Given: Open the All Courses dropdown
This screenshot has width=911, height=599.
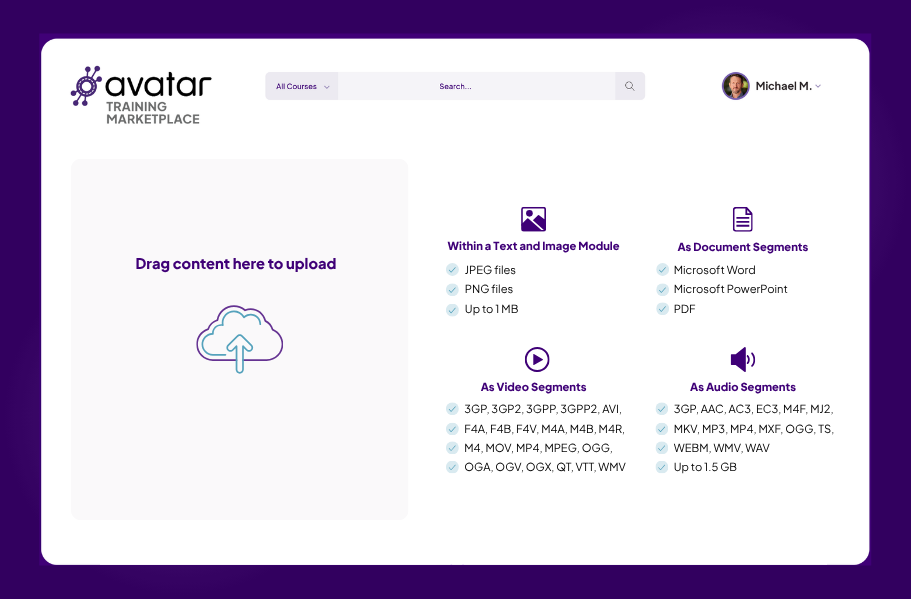Looking at the screenshot, I should pos(301,86).
